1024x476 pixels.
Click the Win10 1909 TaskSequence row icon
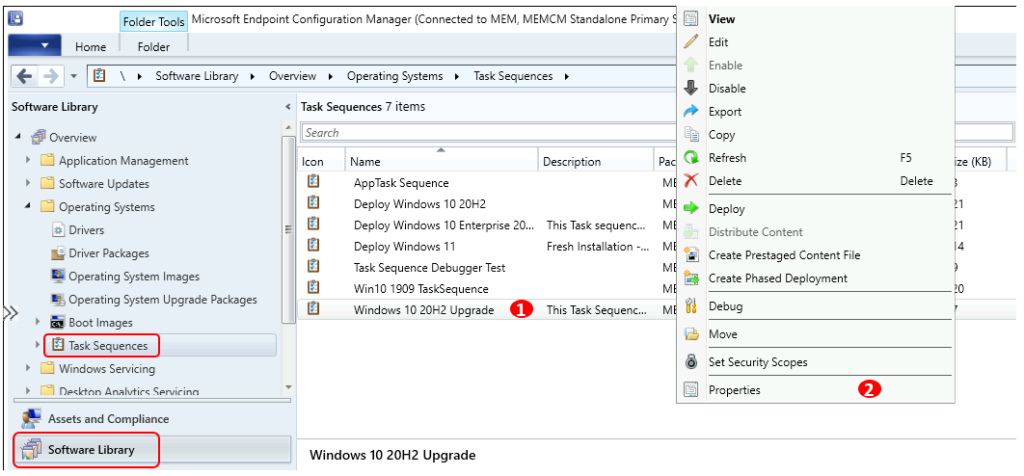(x=313, y=287)
